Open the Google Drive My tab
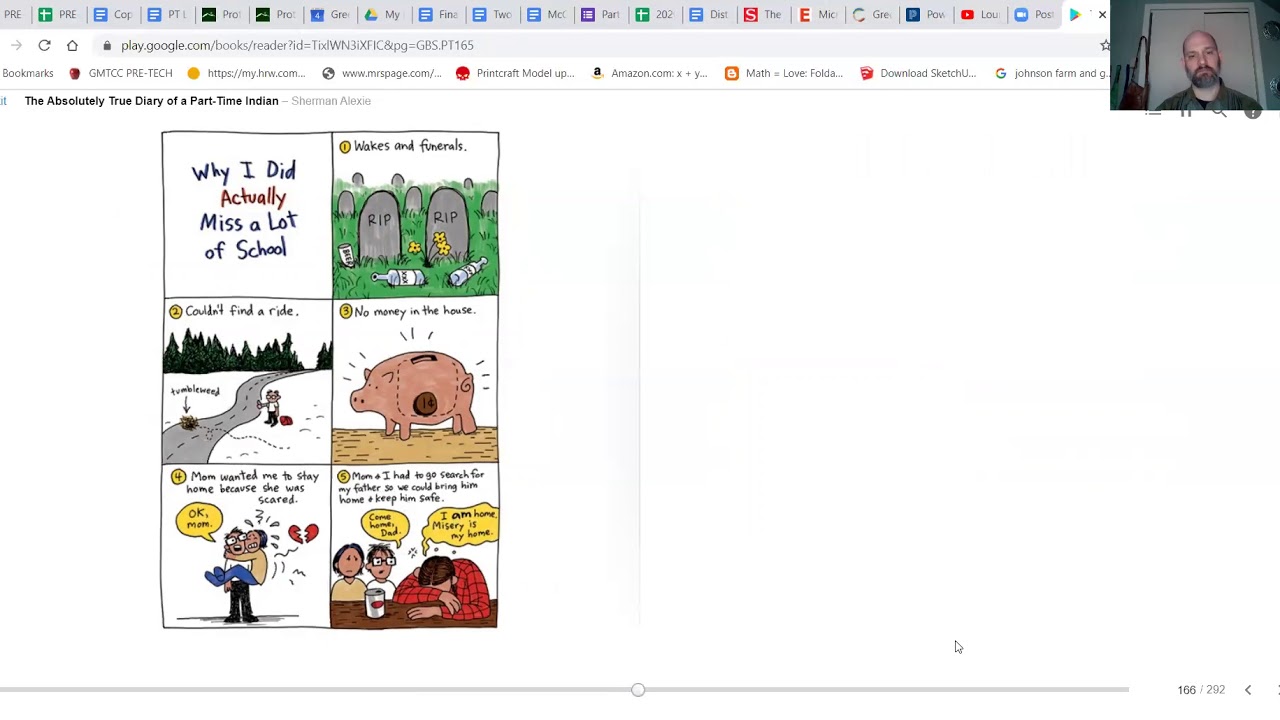This screenshot has width=1280, height=720. pyautogui.click(x=382, y=15)
